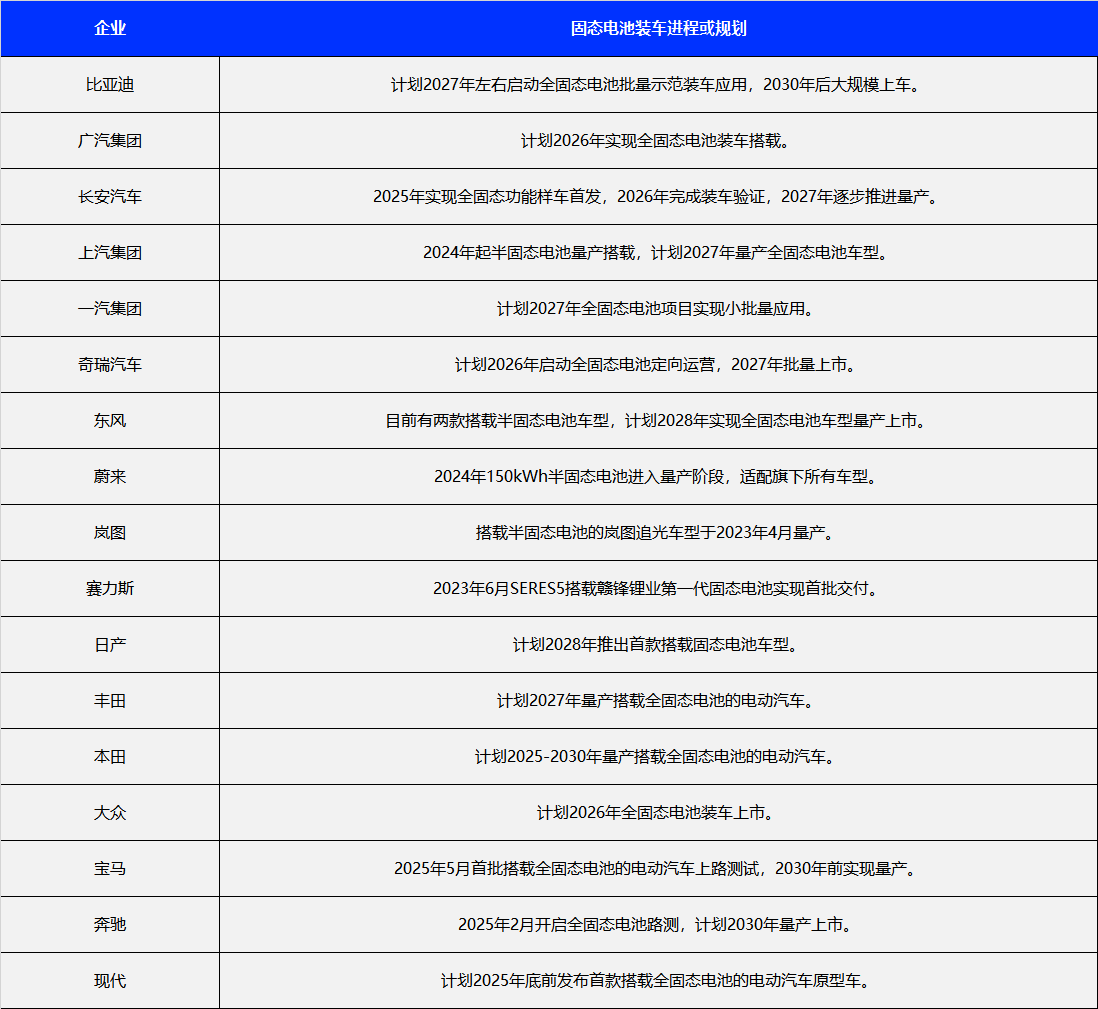Select the 一汽集团 company cell
1098x1009 pixels.
coord(110,309)
